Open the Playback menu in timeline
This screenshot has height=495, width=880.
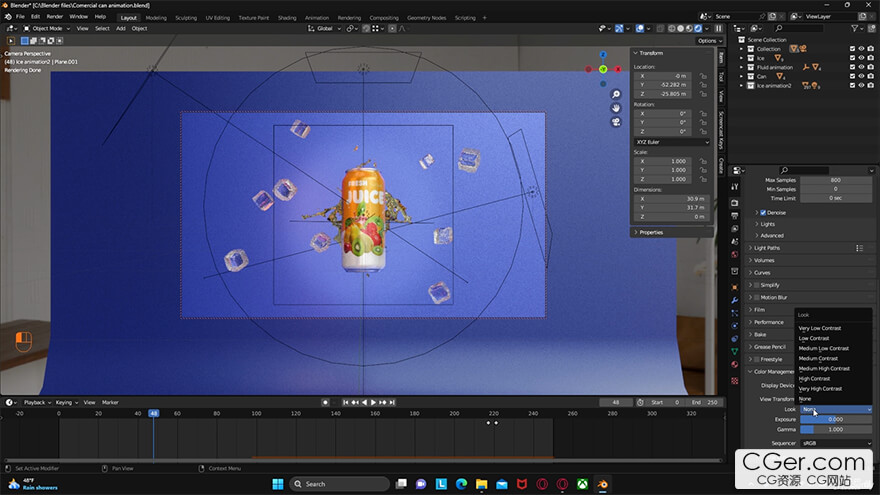pos(37,402)
